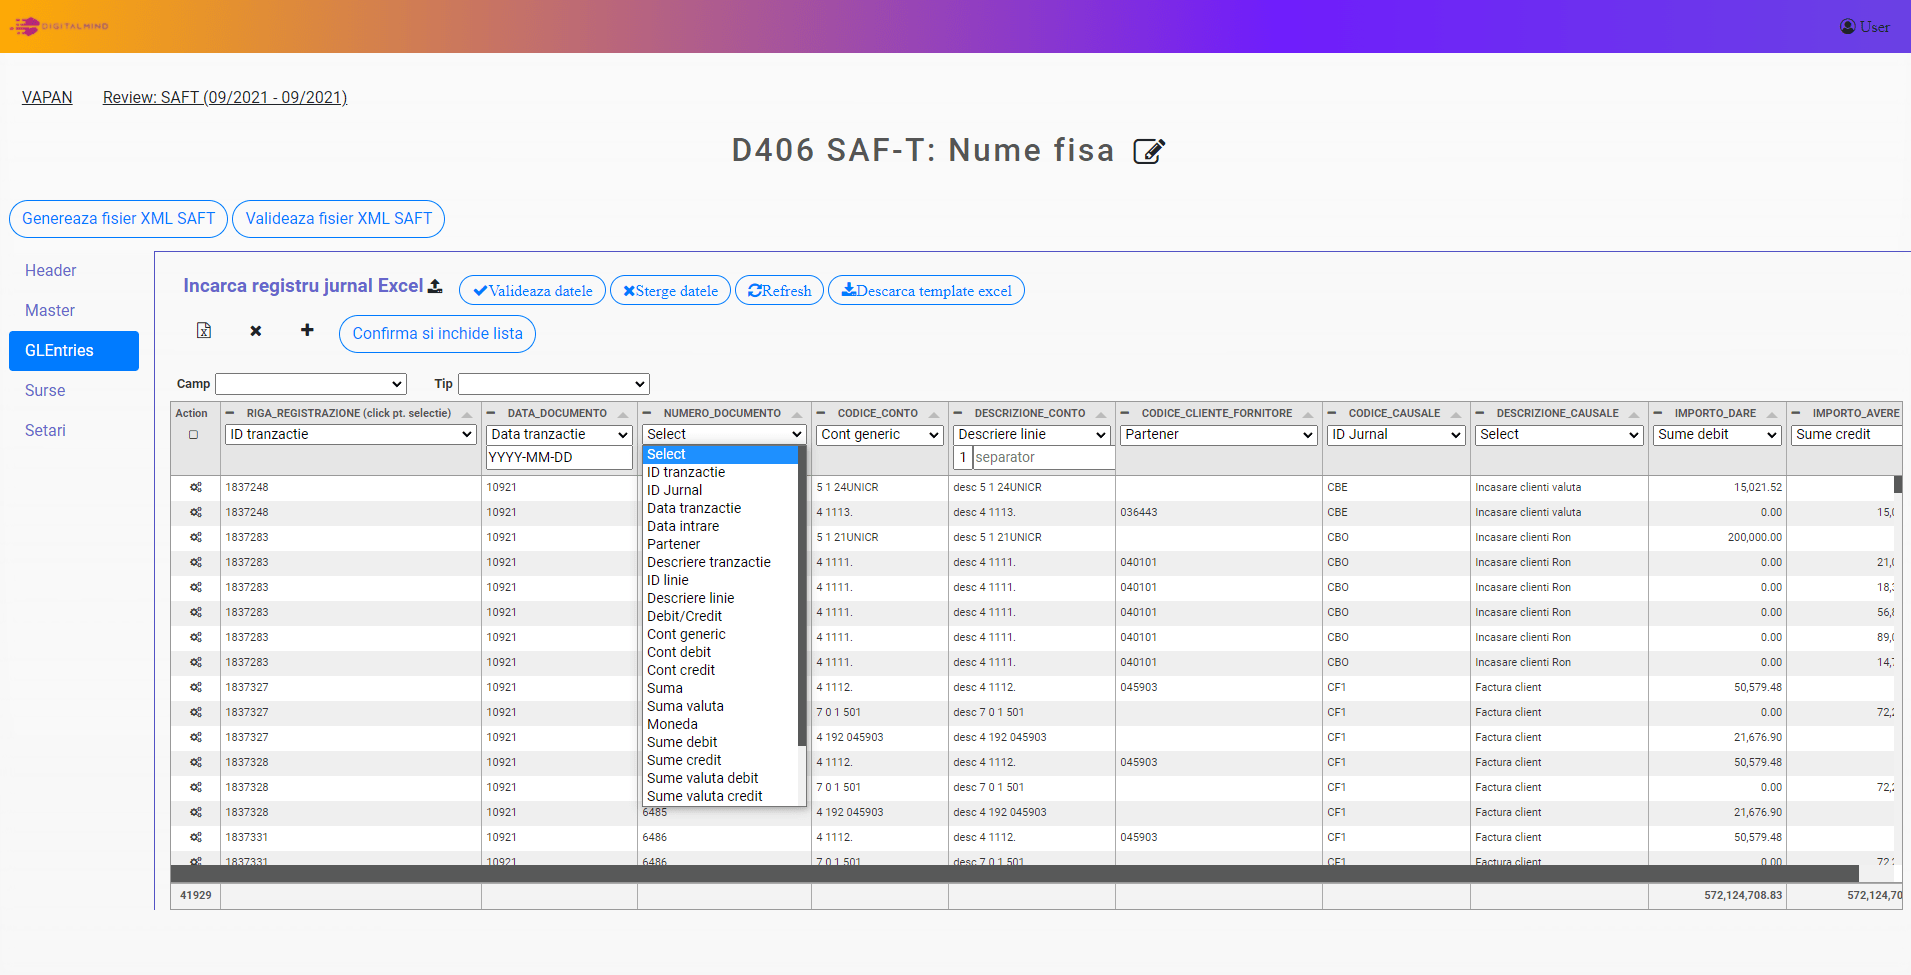Image resolution: width=1911 pixels, height=975 pixels.
Task: Click the edit file name pencil icon
Action: pos(1148,151)
